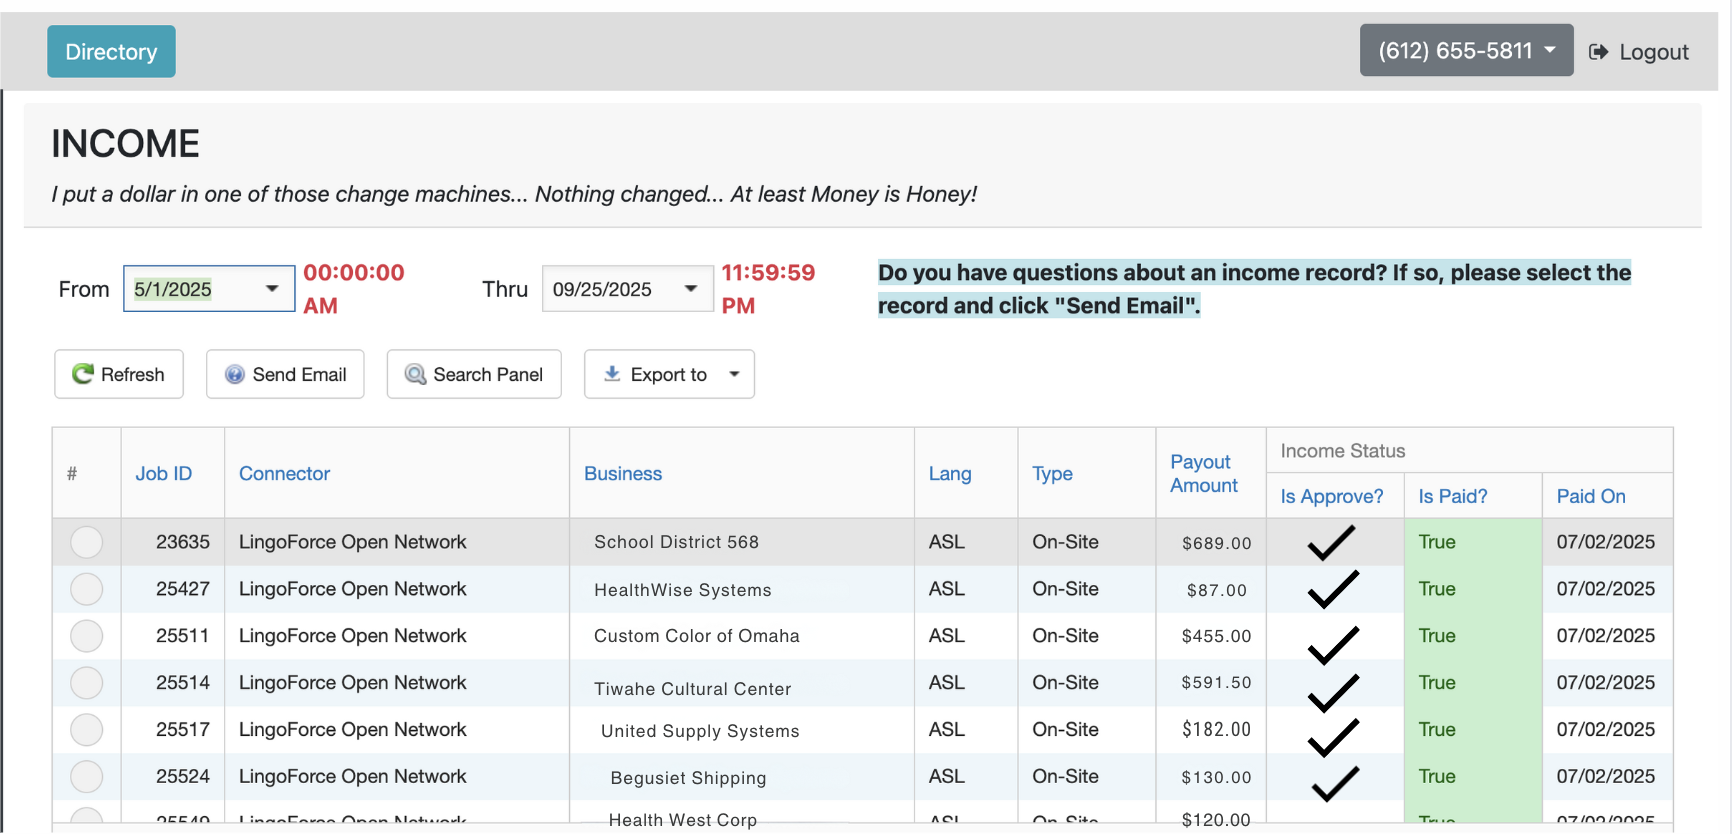The height and width of the screenshot is (834, 1732).
Task: Click the green Refresh arrow icon
Action: pyautogui.click(x=82, y=374)
